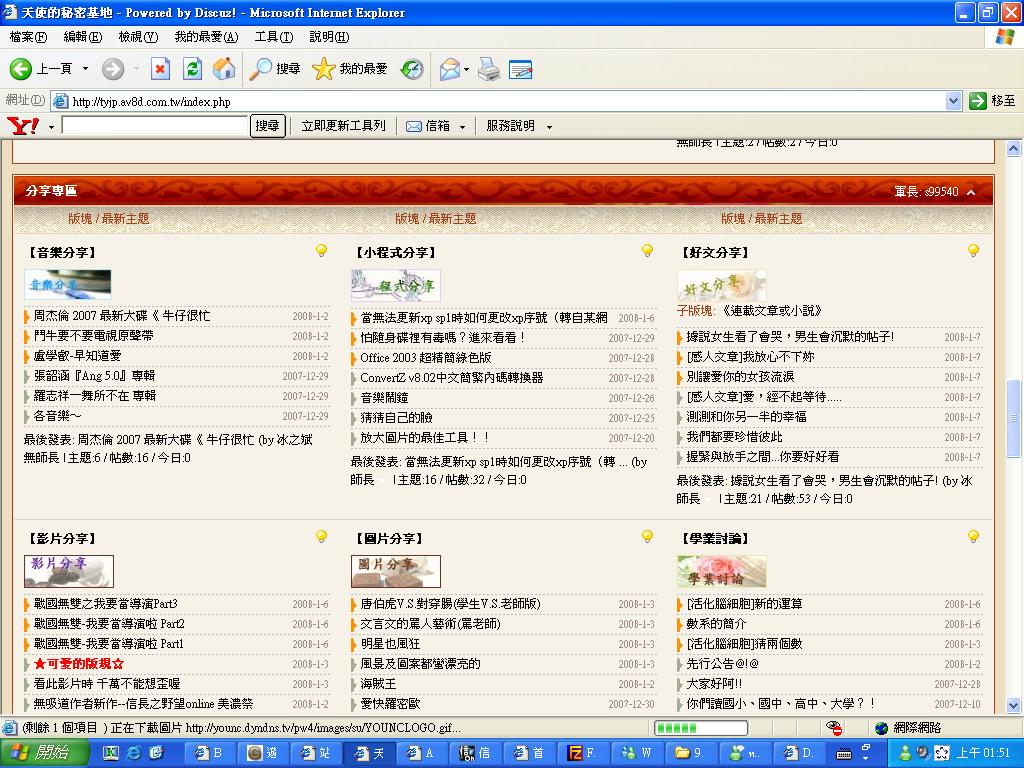Click the vertical scrollbar down arrow
This screenshot has height=768, width=1024.
coord(1014,705)
